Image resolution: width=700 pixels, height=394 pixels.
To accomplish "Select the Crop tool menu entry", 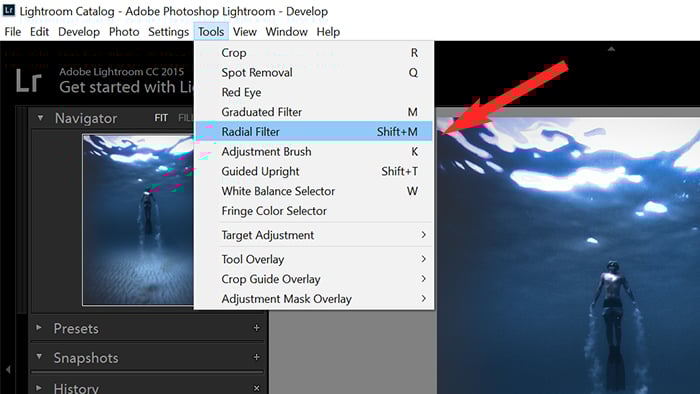I will 314,53.
